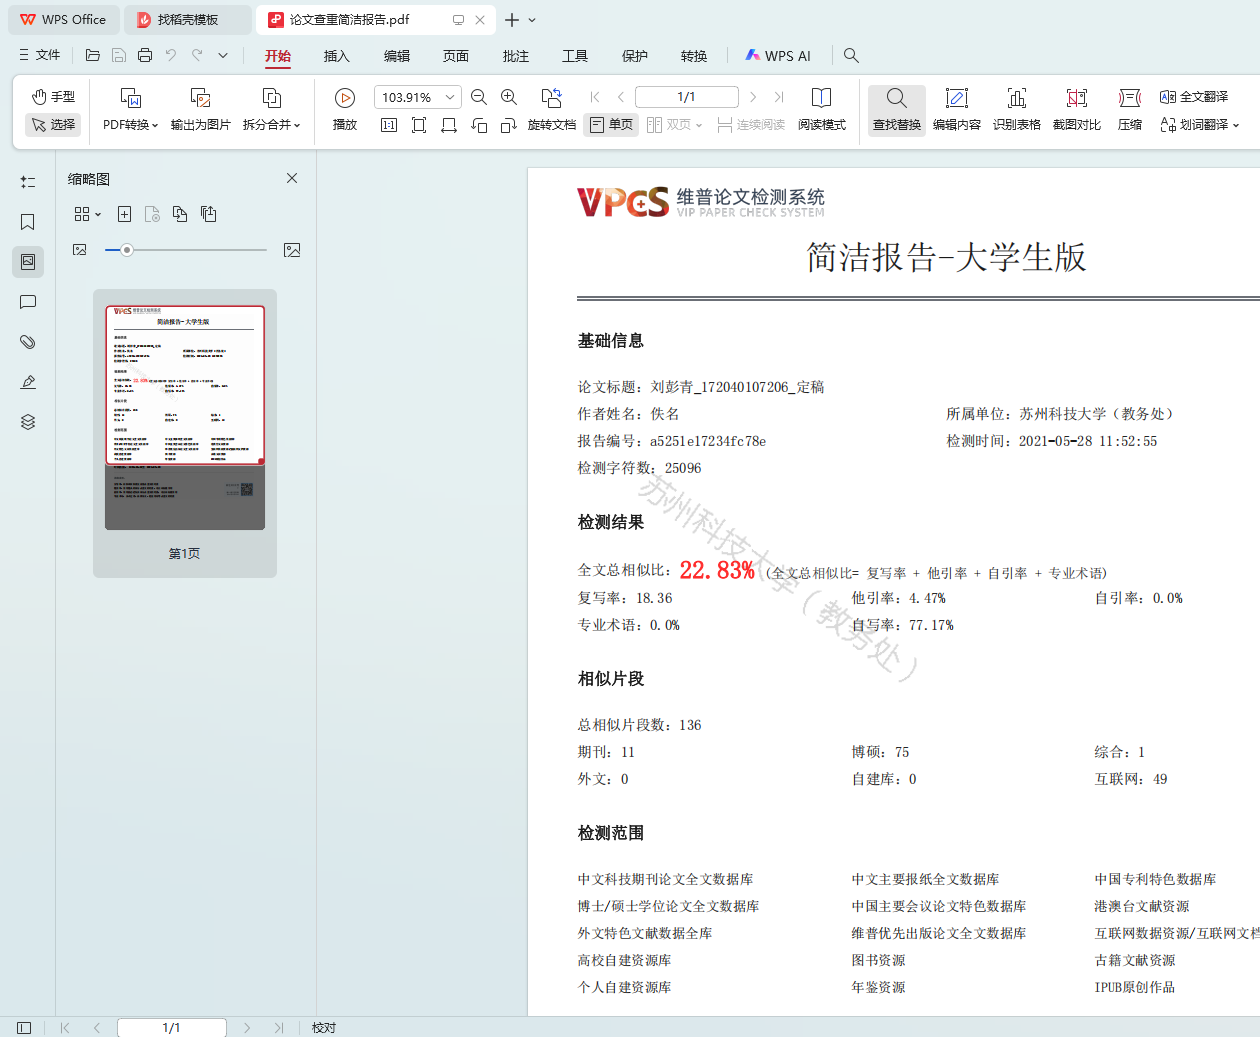
Task: Click 编辑内容 edit content tool
Action: (x=957, y=110)
